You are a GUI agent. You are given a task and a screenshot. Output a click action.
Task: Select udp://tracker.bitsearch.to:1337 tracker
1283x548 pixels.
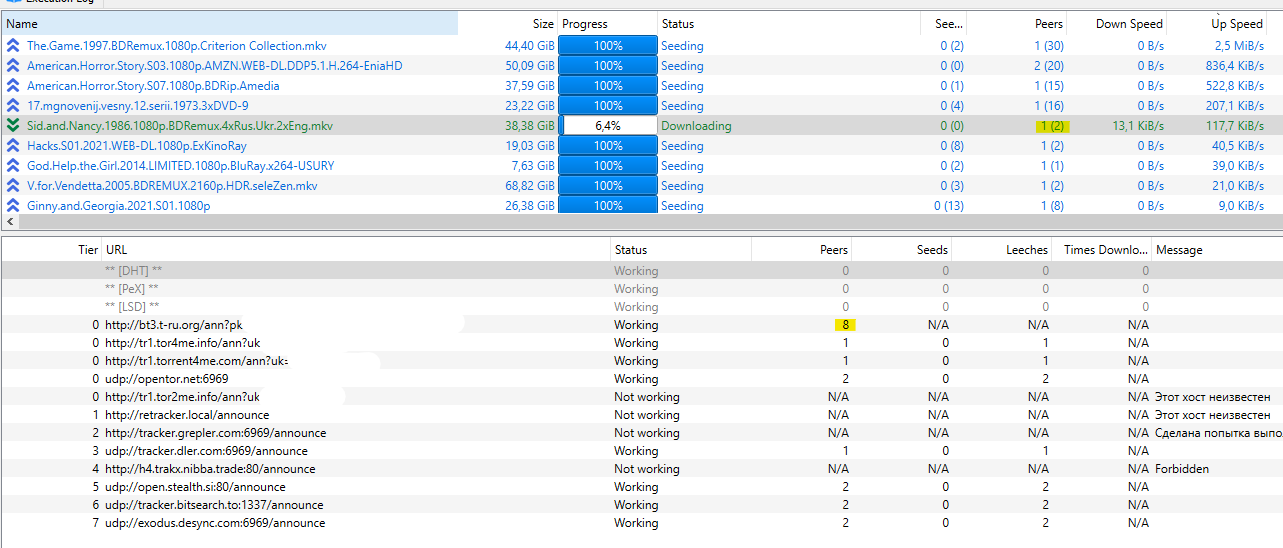pyautogui.click(x=214, y=505)
